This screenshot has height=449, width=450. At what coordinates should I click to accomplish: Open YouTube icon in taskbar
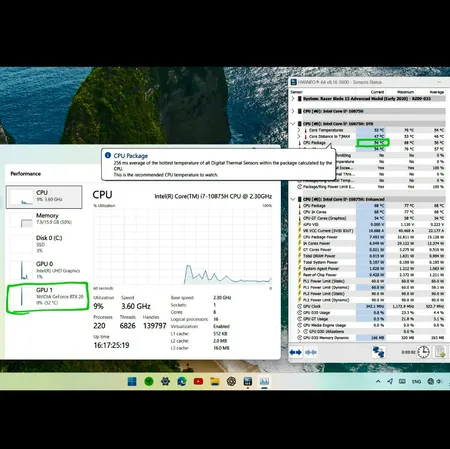(198, 381)
